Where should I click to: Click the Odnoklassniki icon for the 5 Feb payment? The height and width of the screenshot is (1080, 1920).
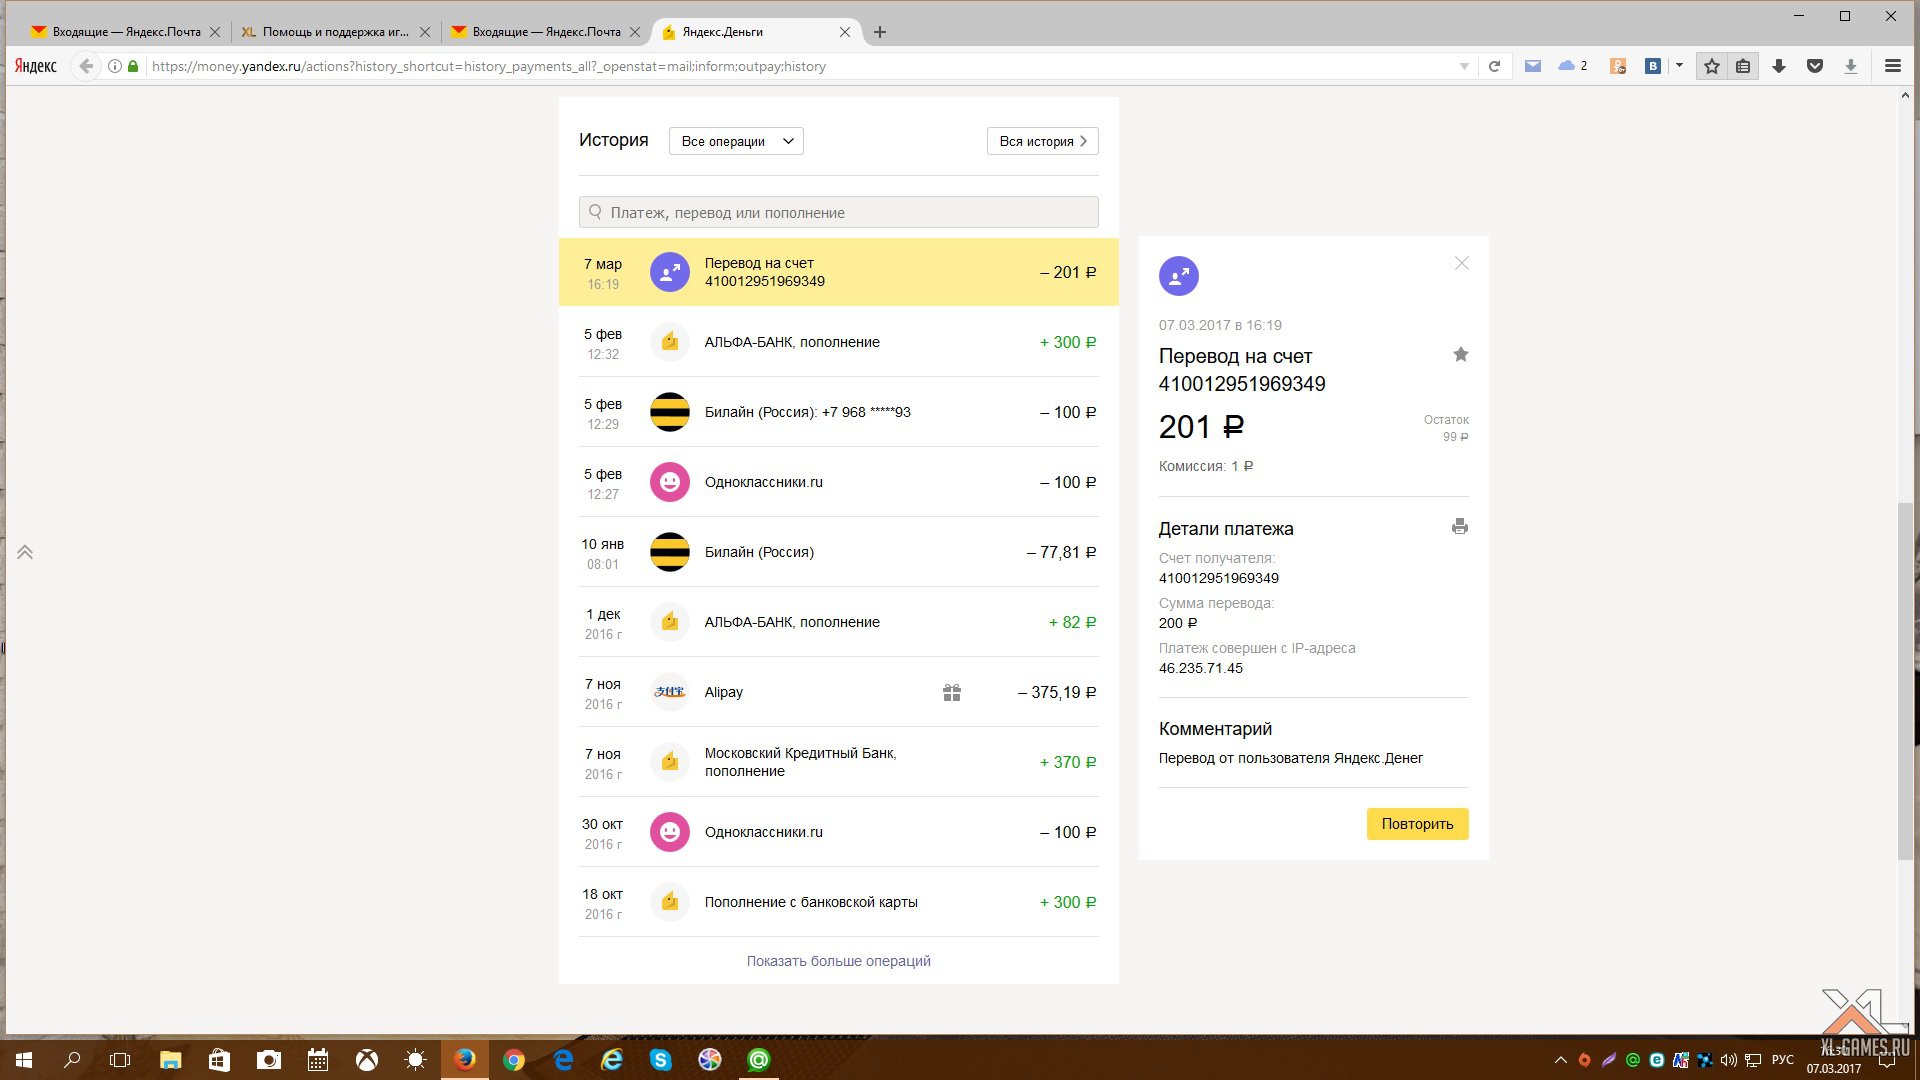669,482
